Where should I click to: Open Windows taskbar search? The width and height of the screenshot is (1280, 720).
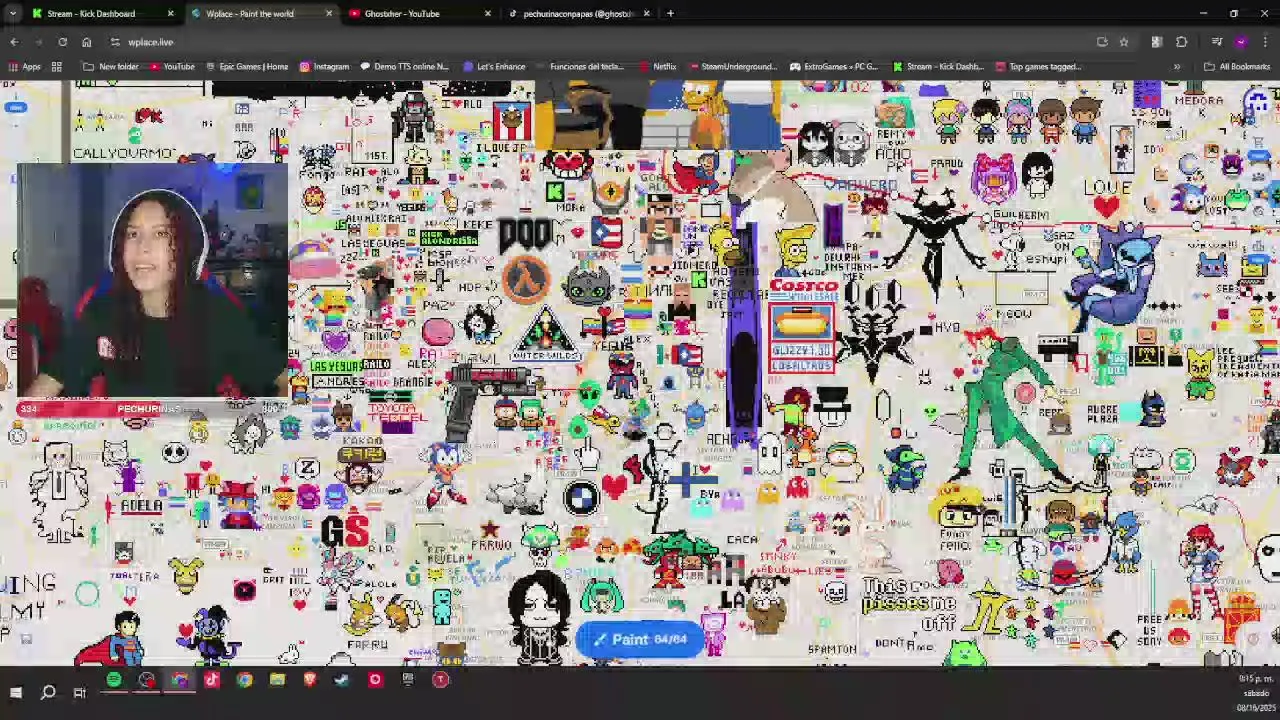[x=48, y=692]
